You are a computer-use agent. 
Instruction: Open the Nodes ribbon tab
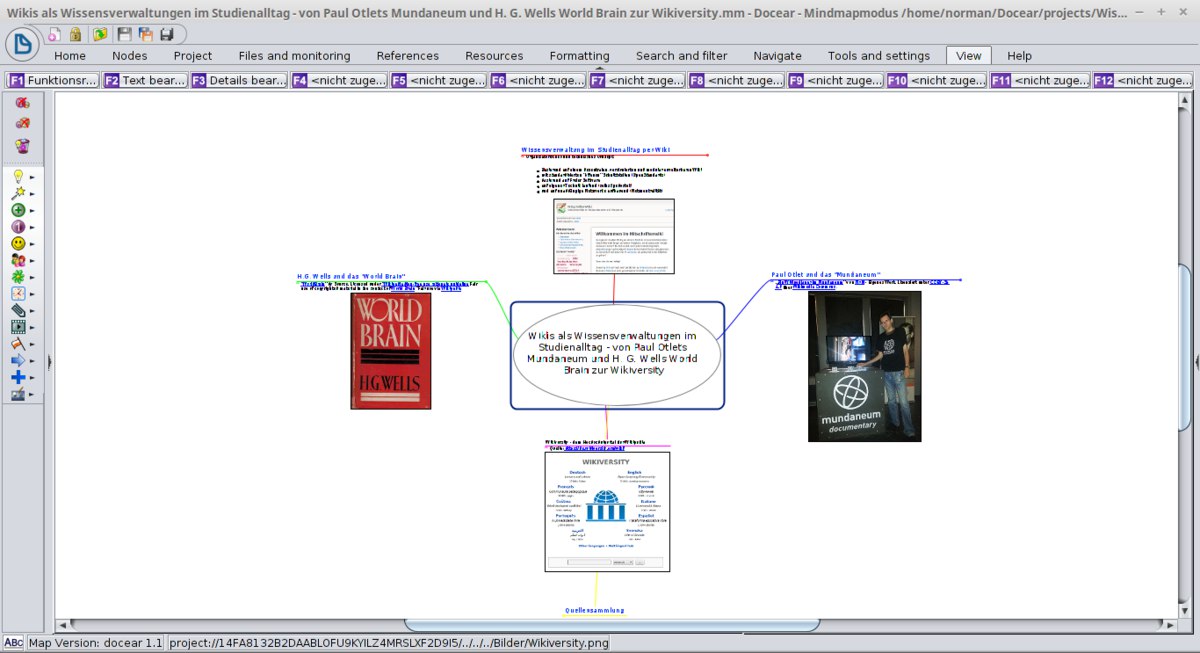click(130, 56)
